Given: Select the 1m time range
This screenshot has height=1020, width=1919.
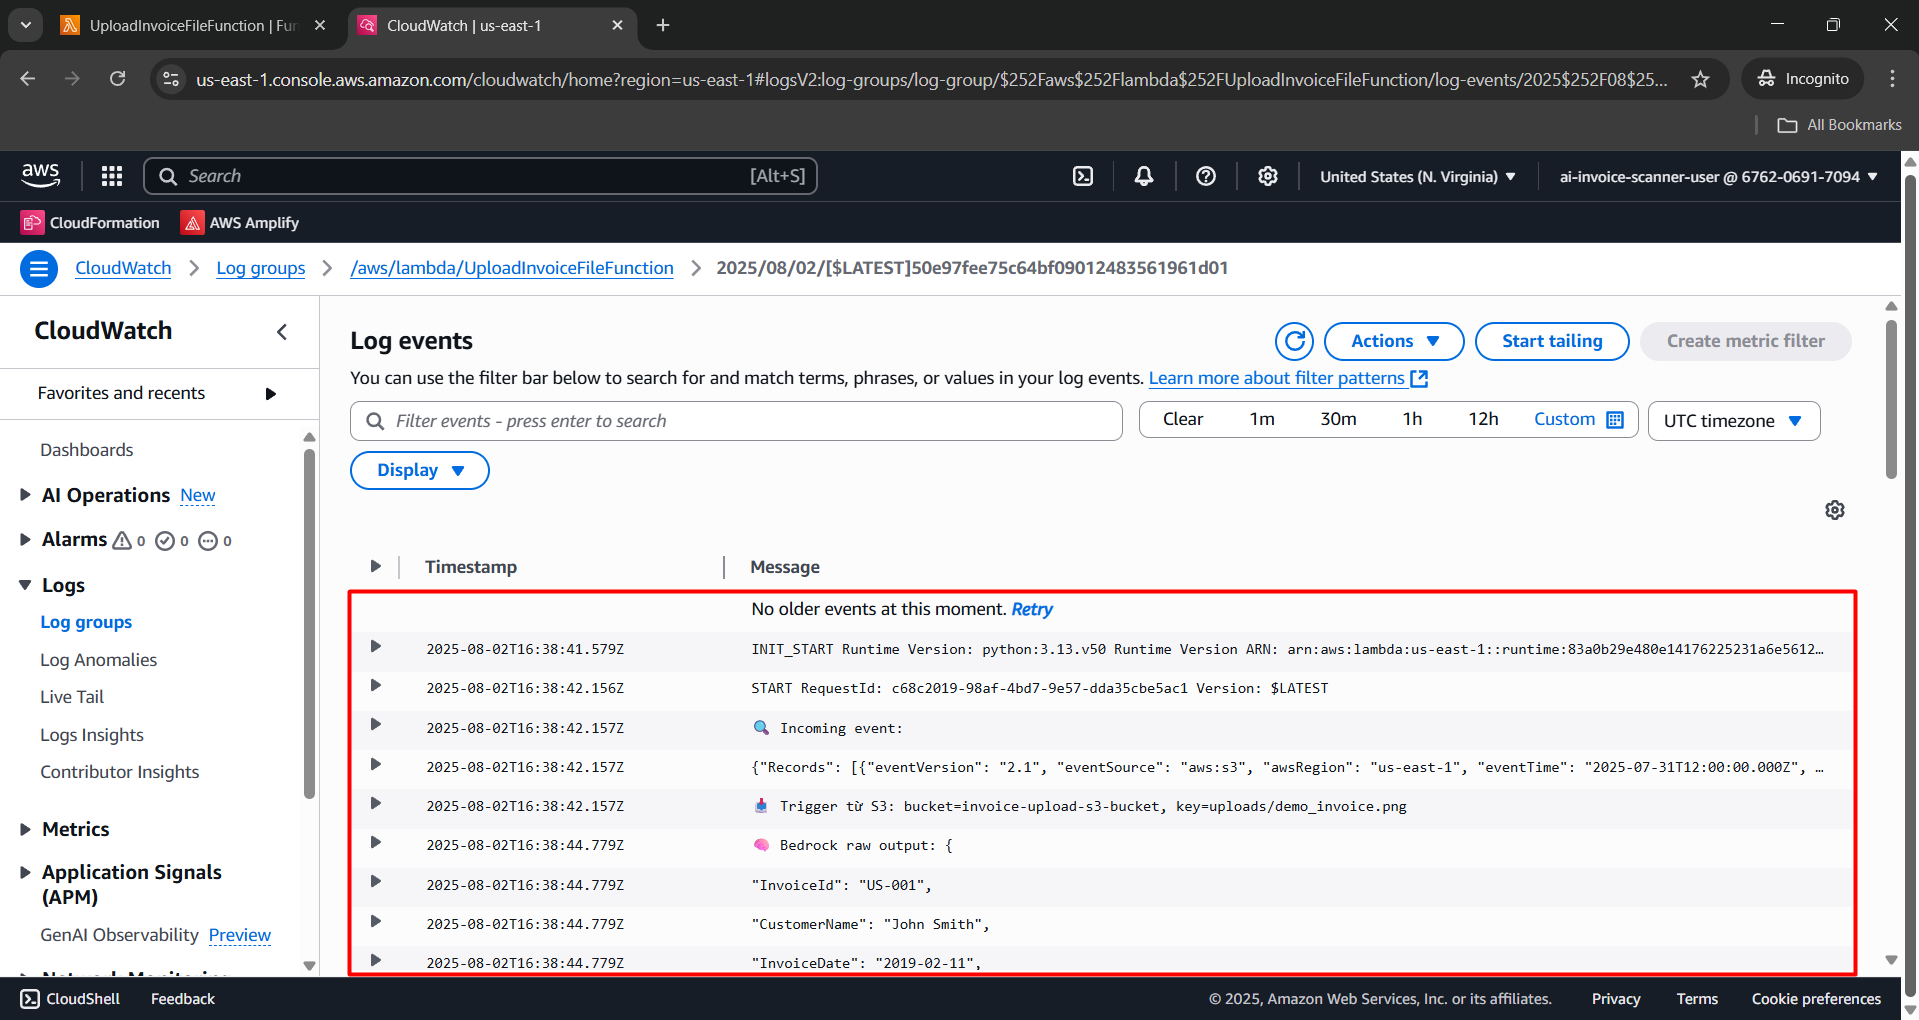Looking at the screenshot, I should point(1261,419).
